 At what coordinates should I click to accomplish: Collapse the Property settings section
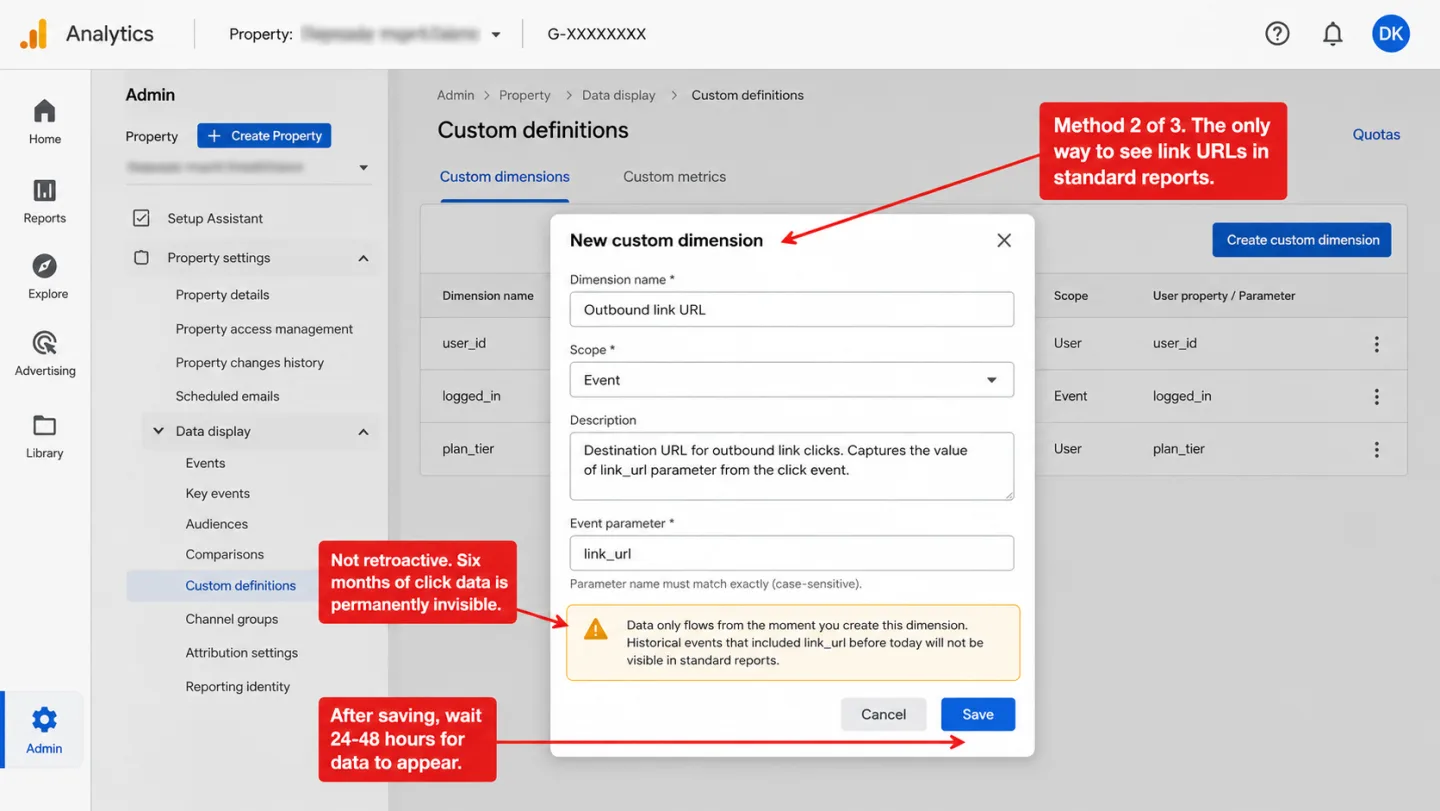click(363, 258)
